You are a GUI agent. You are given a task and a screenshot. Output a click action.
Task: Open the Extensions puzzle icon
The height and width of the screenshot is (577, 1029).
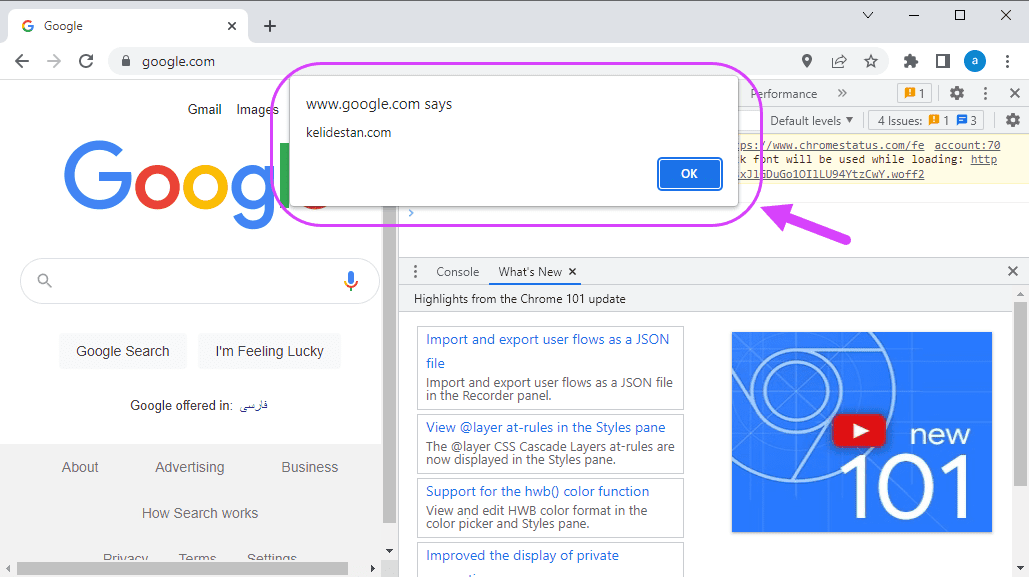point(911,61)
